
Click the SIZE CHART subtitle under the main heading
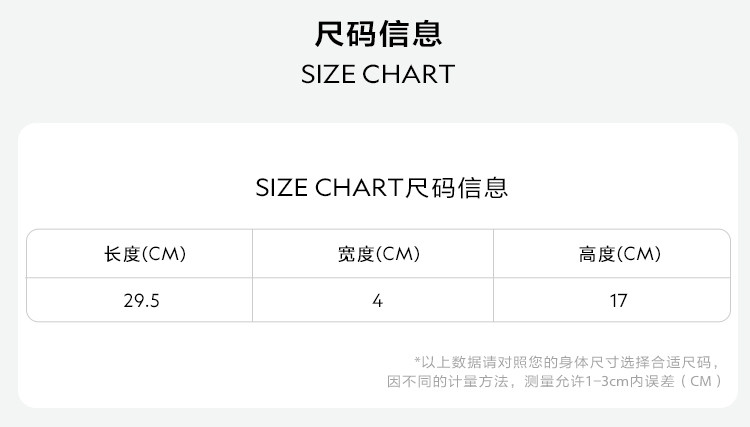(378, 75)
